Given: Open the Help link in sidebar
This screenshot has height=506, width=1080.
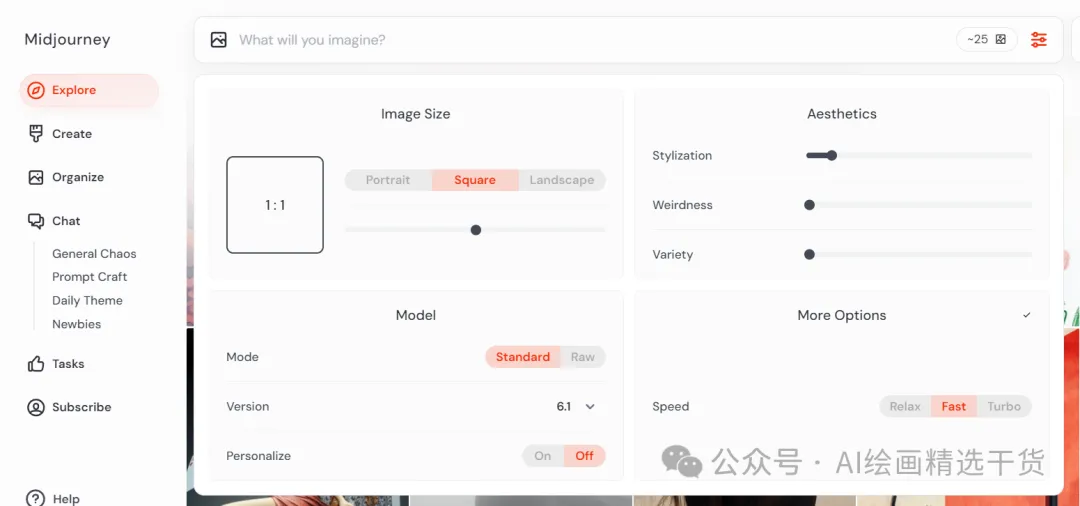Looking at the screenshot, I should point(66,498).
